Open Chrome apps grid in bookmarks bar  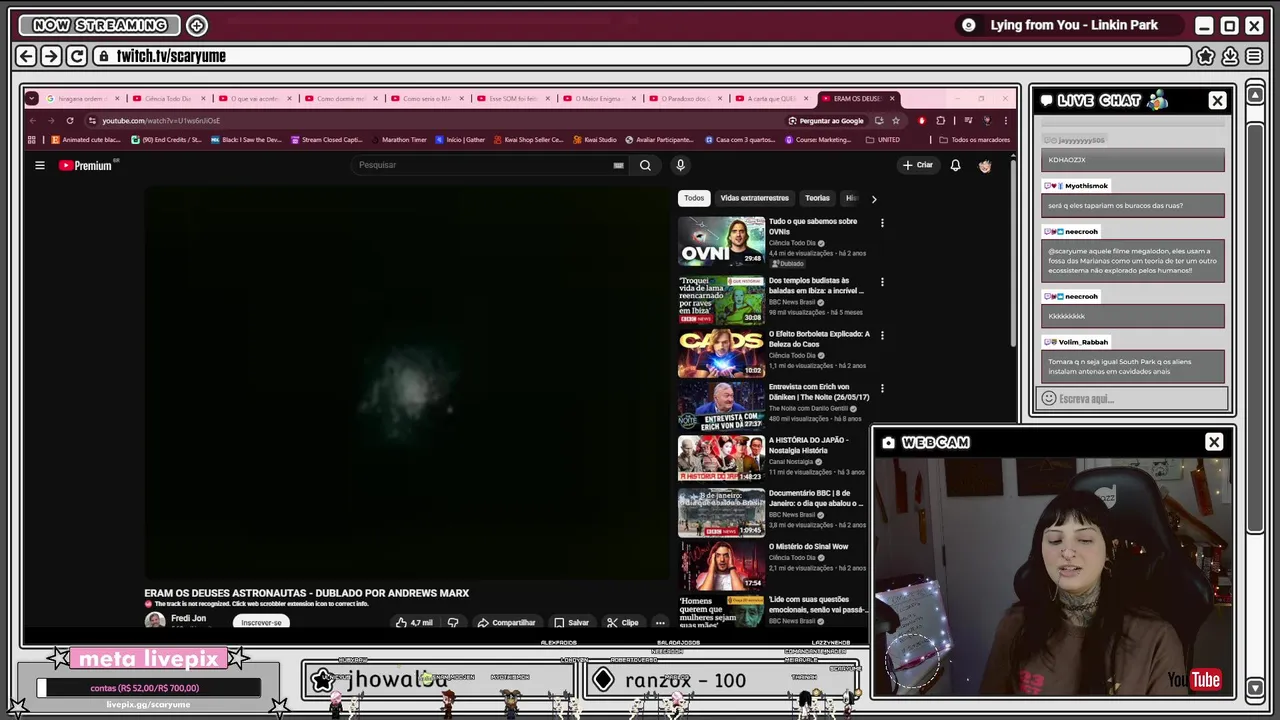(x=32, y=140)
